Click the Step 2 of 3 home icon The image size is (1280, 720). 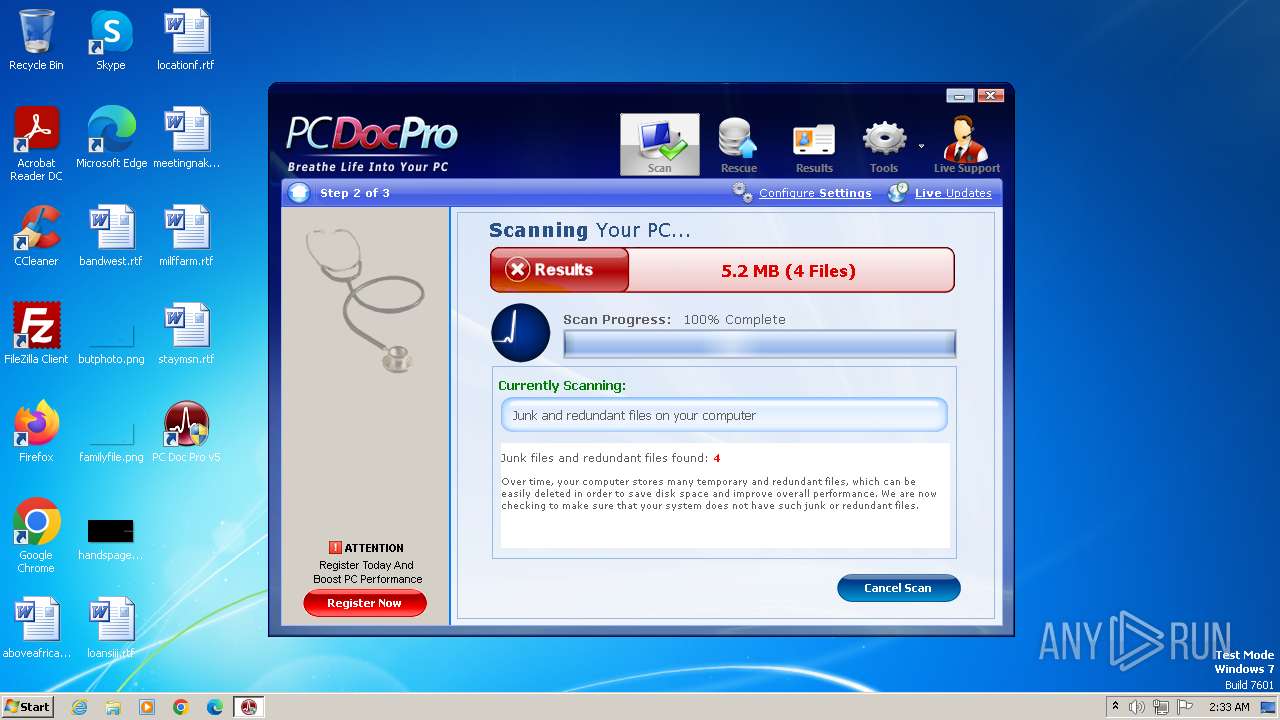[x=299, y=193]
